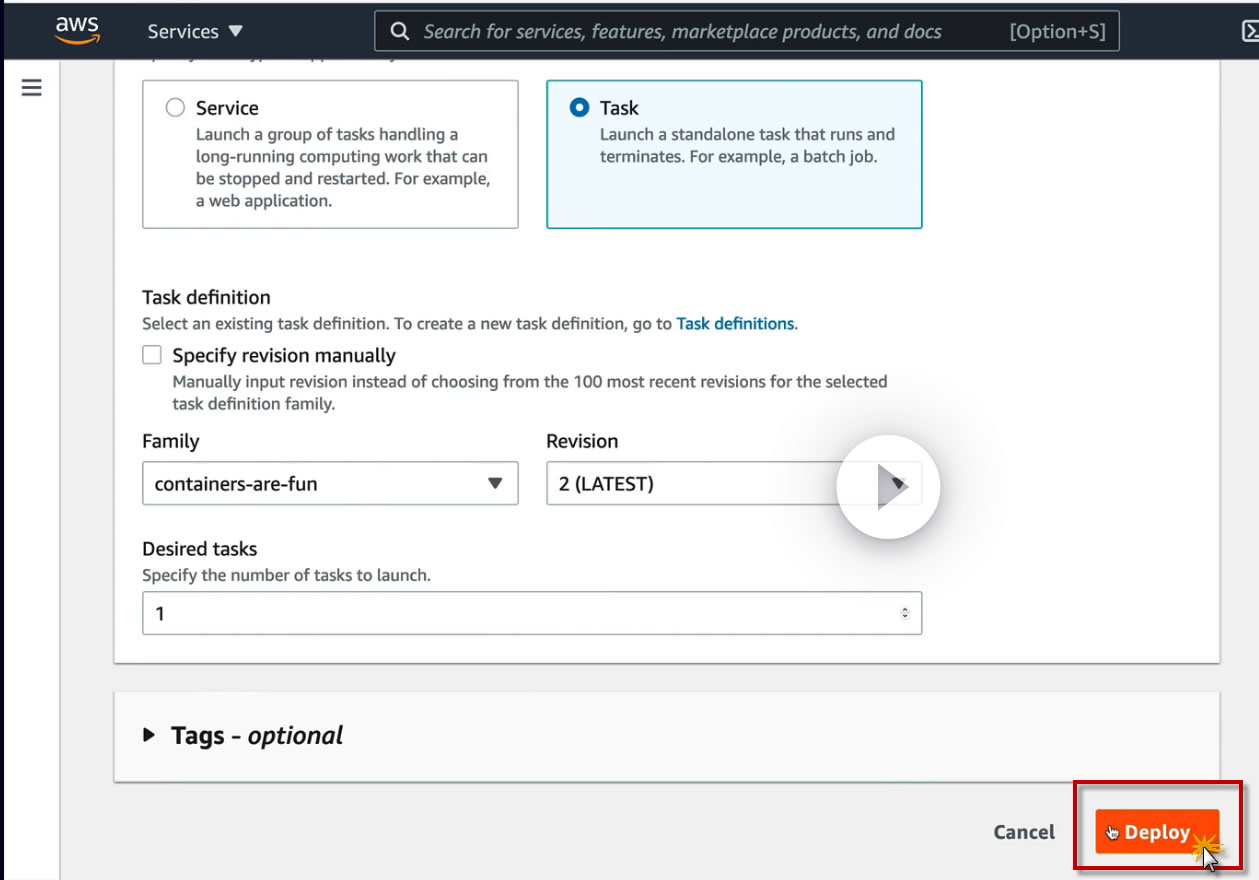Click the search magnifier icon
This screenshot has width=1259, height=880.
pos(399,31)
